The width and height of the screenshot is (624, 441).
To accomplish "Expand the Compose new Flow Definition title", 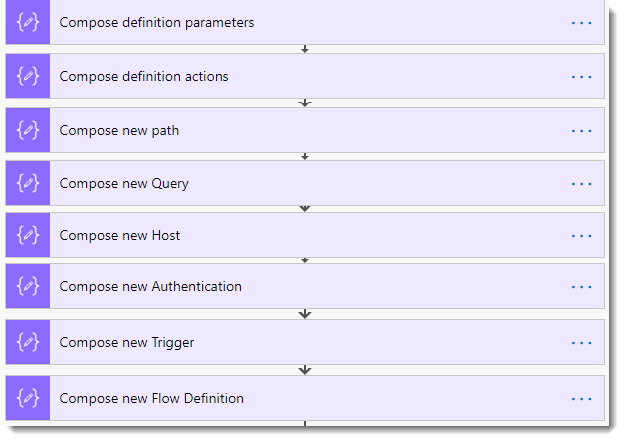I will coord(151,398).
